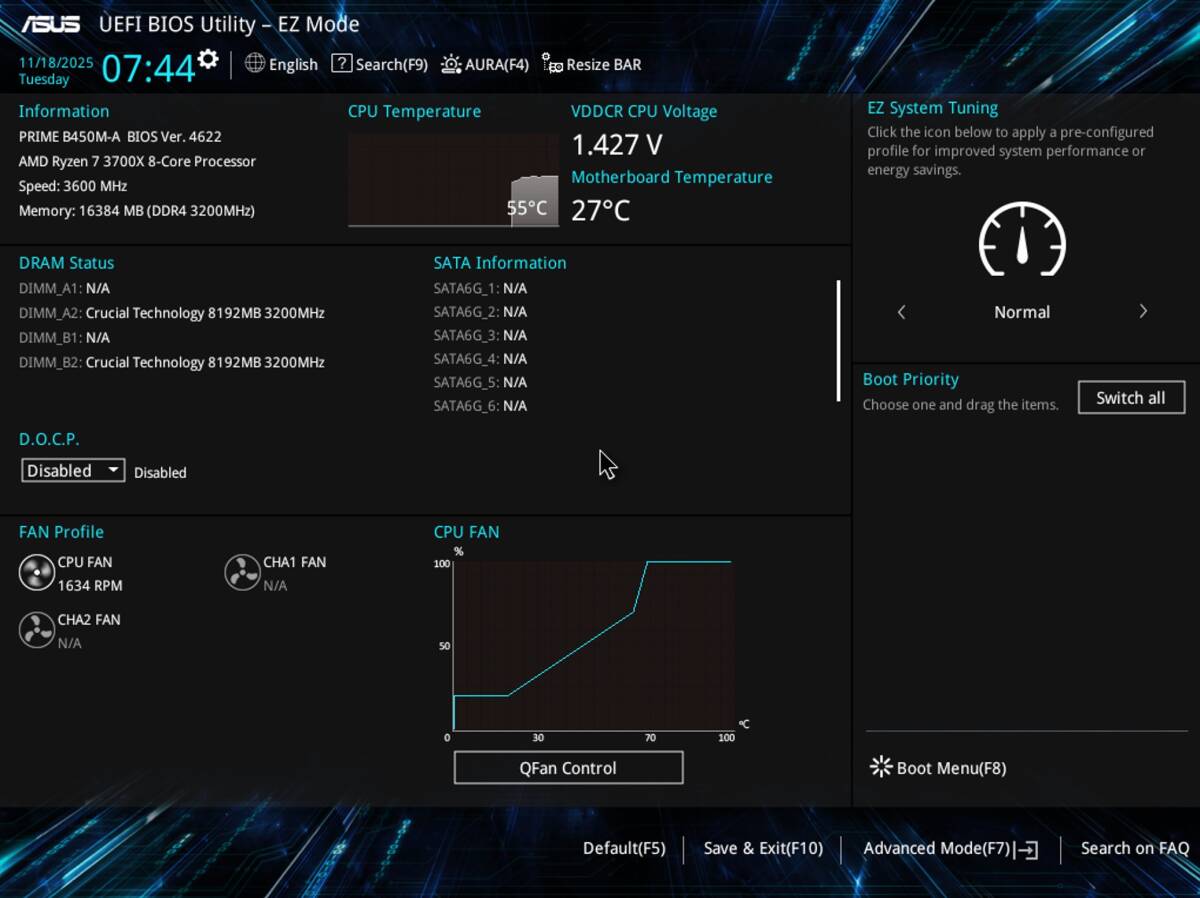Click the Resize BAR label

click(x=604, y=64)
